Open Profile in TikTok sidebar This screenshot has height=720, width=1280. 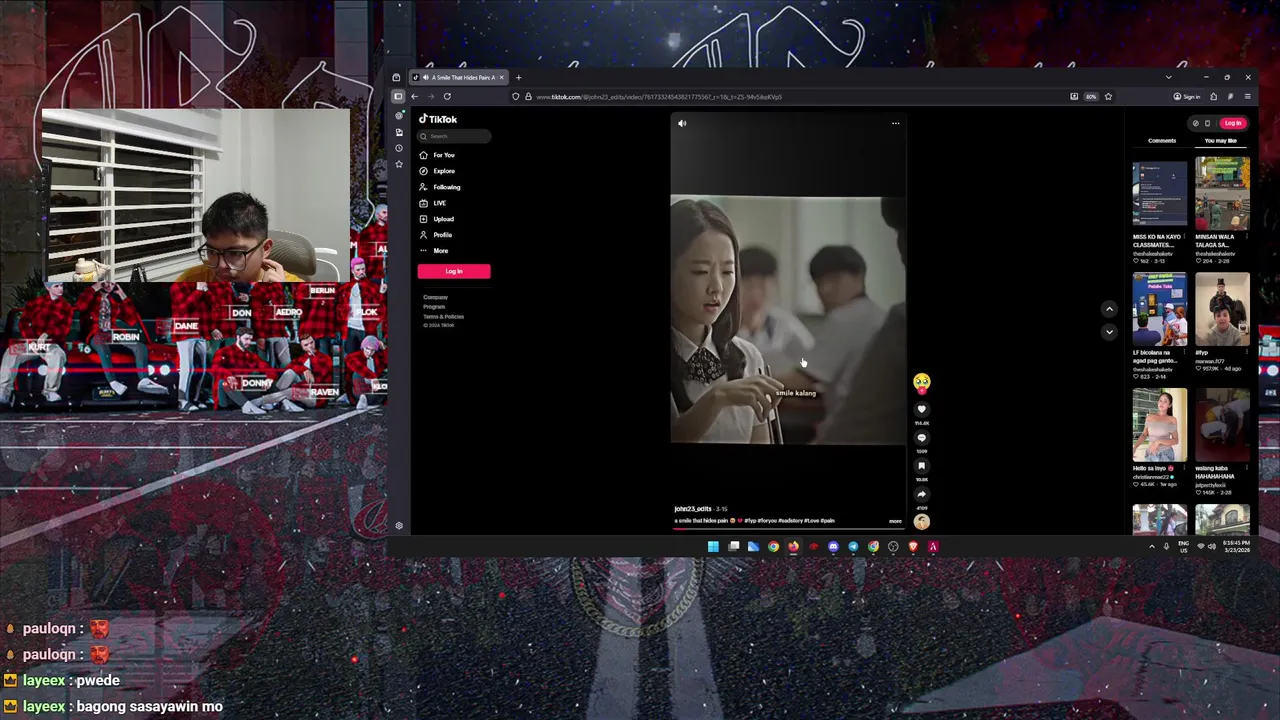tap(436, 235)
